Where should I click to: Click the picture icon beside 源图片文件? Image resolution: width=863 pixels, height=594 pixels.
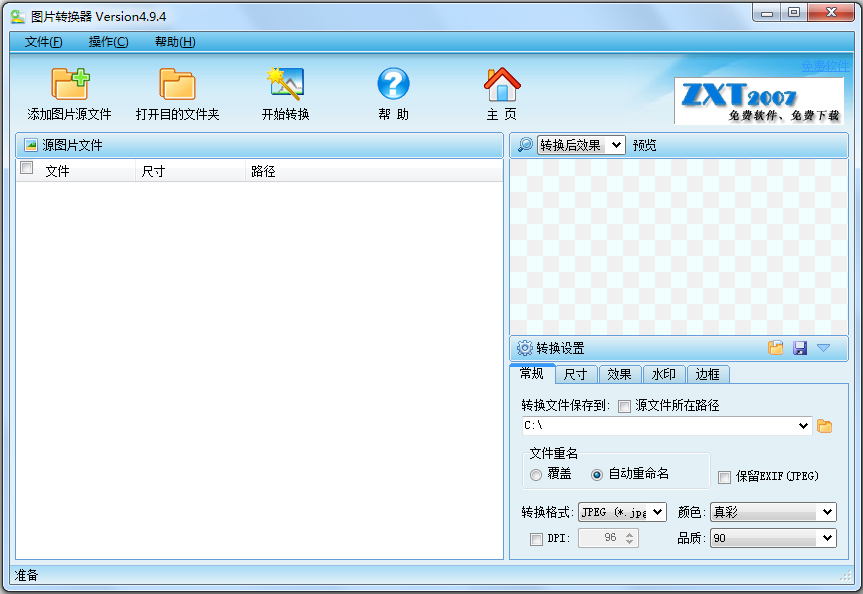tap(31, 145)
